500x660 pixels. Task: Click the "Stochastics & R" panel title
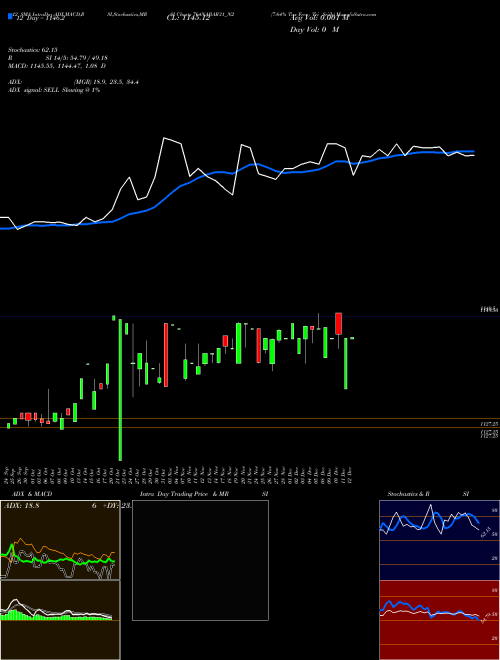coord(409,494)
